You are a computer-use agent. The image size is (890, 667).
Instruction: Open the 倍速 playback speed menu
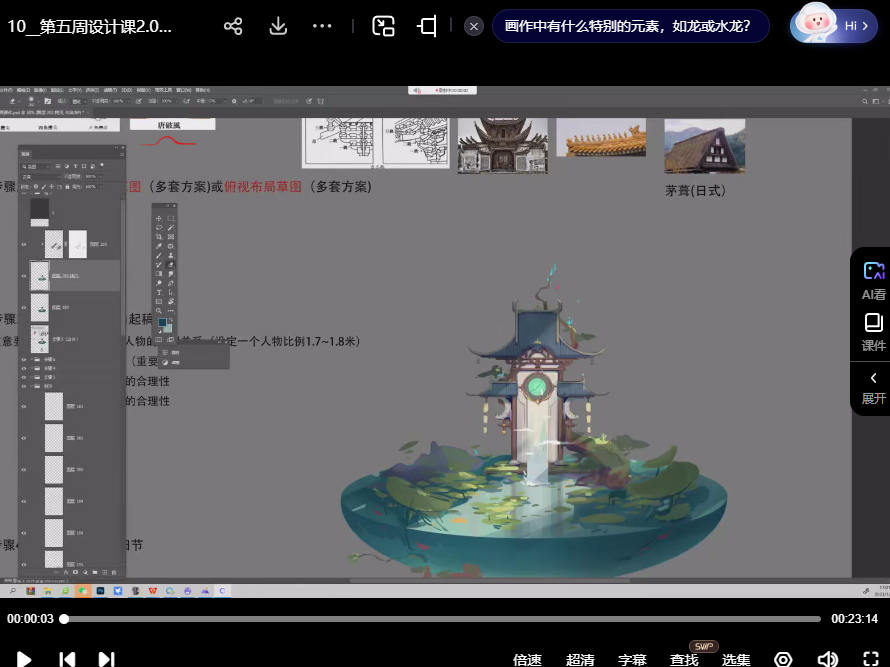(x=527, y=660)
